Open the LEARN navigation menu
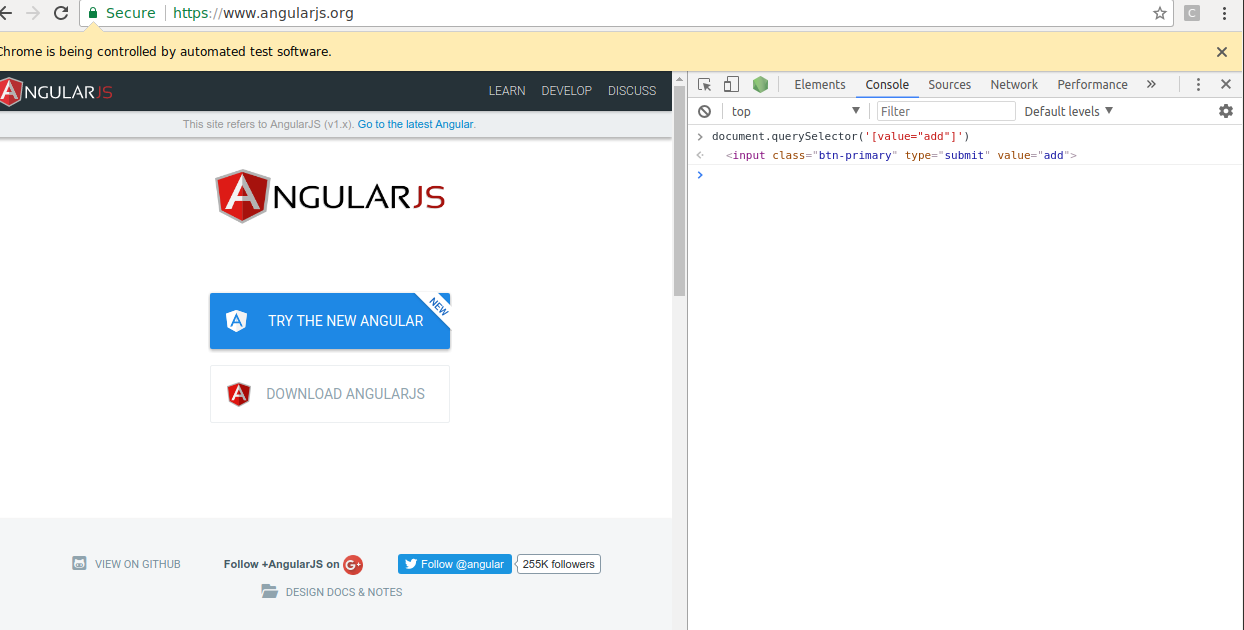The height and width of the screenshot is (630, 1244). pos(507,91)
